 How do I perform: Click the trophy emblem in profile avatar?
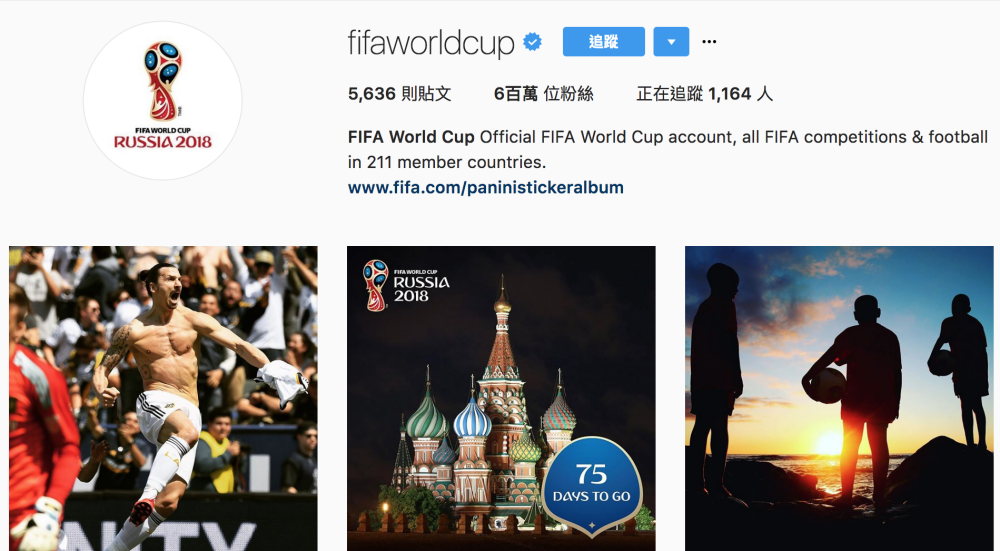click(163, 81)
